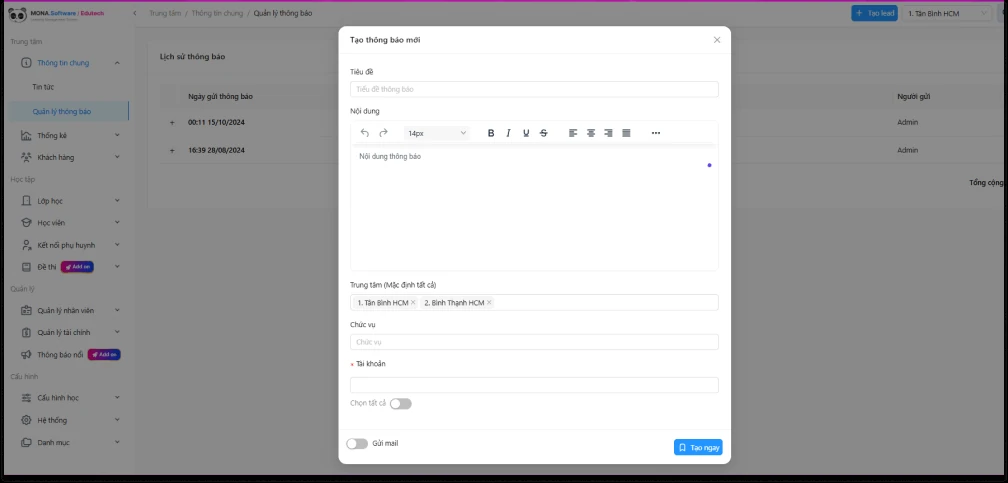
Task: Expand the Học viên menu
Action: coord(117,223)
